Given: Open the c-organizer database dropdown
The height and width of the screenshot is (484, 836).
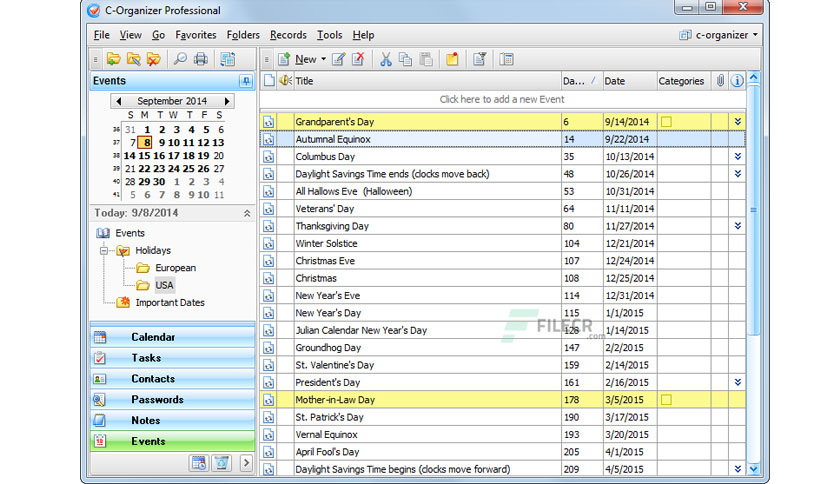Looking at the screenshot, I should 719,35.
